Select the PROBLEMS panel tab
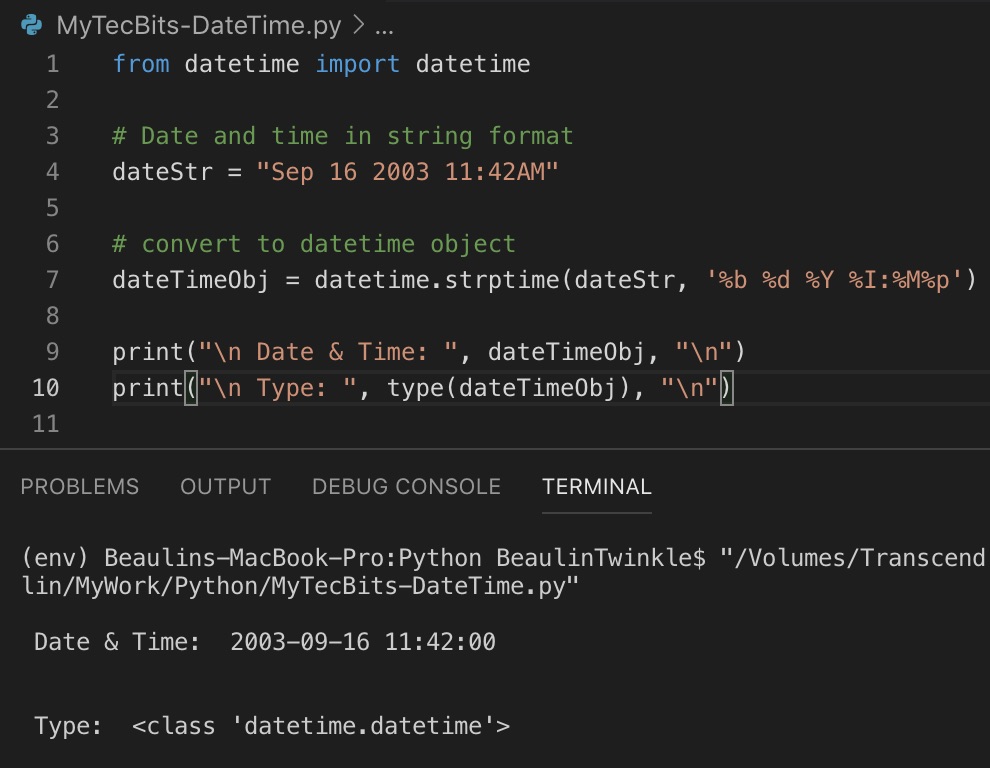The height and width of the screenshot is (768, 990). click(x=79, y=487)
